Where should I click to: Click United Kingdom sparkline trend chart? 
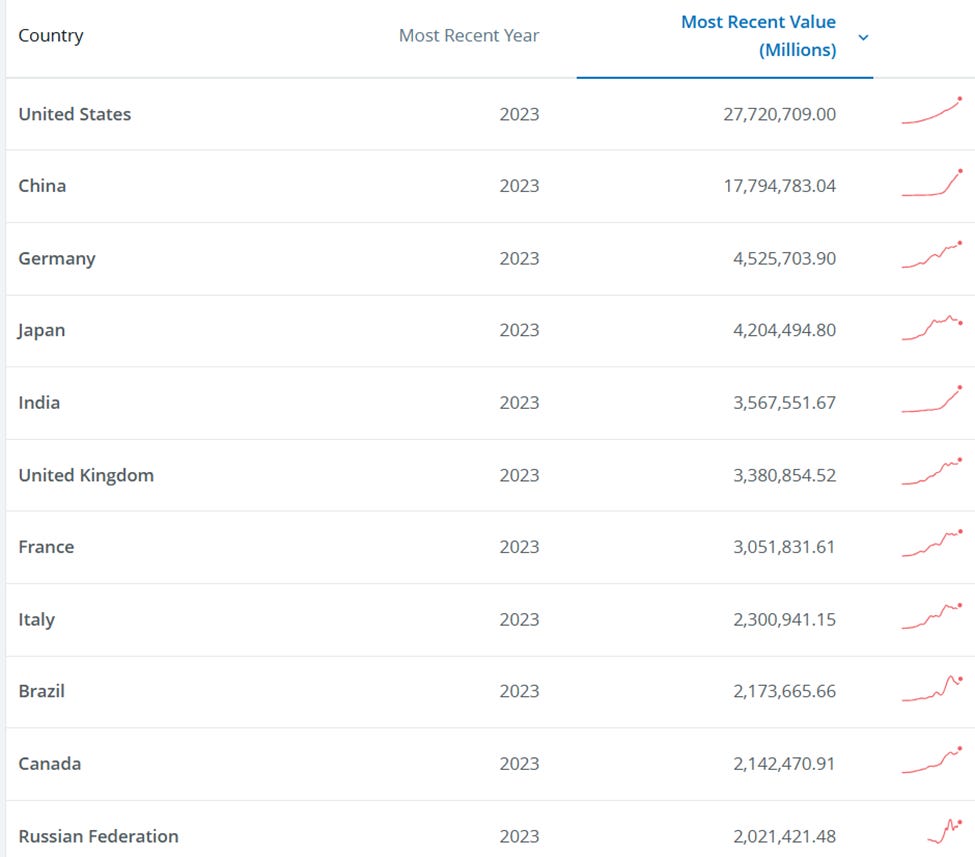932,471
